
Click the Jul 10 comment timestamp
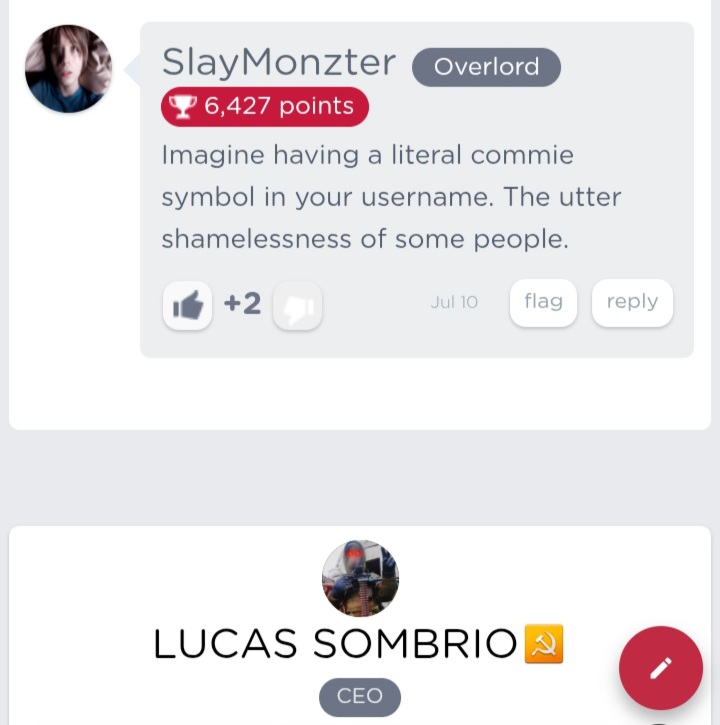(x=454, y=302)
